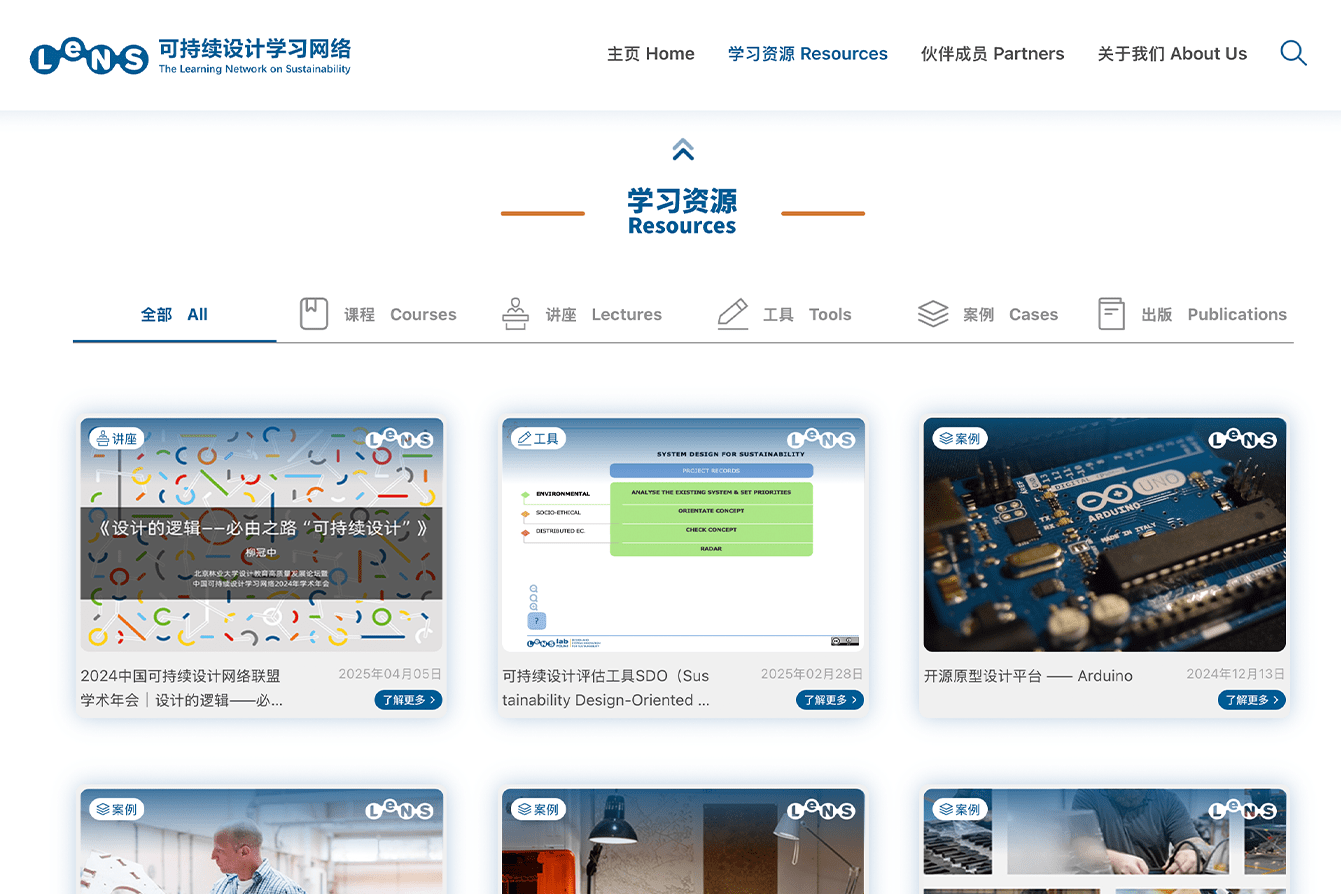
Task: Click the Tools pencil icon
Action: click(733, 314)
